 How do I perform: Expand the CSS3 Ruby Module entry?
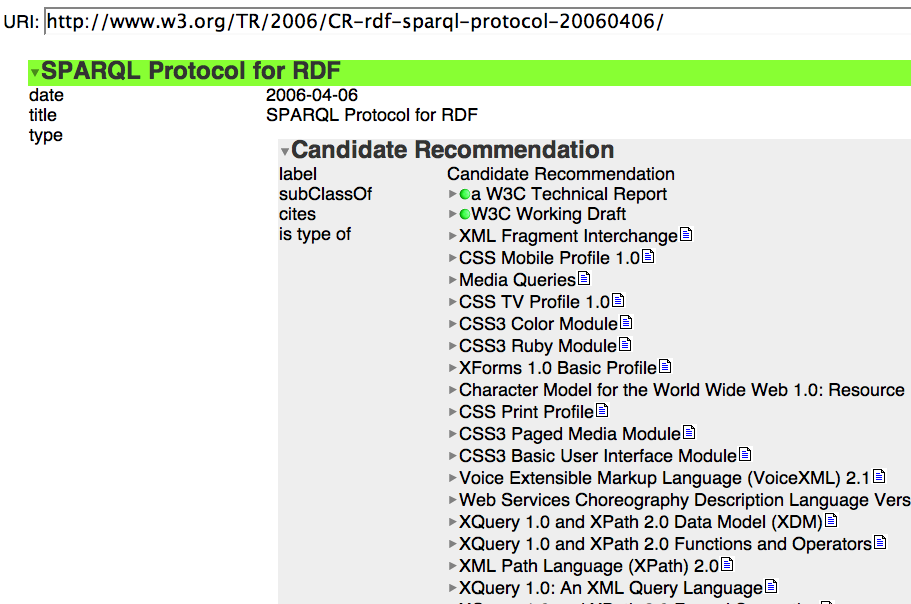453,346
